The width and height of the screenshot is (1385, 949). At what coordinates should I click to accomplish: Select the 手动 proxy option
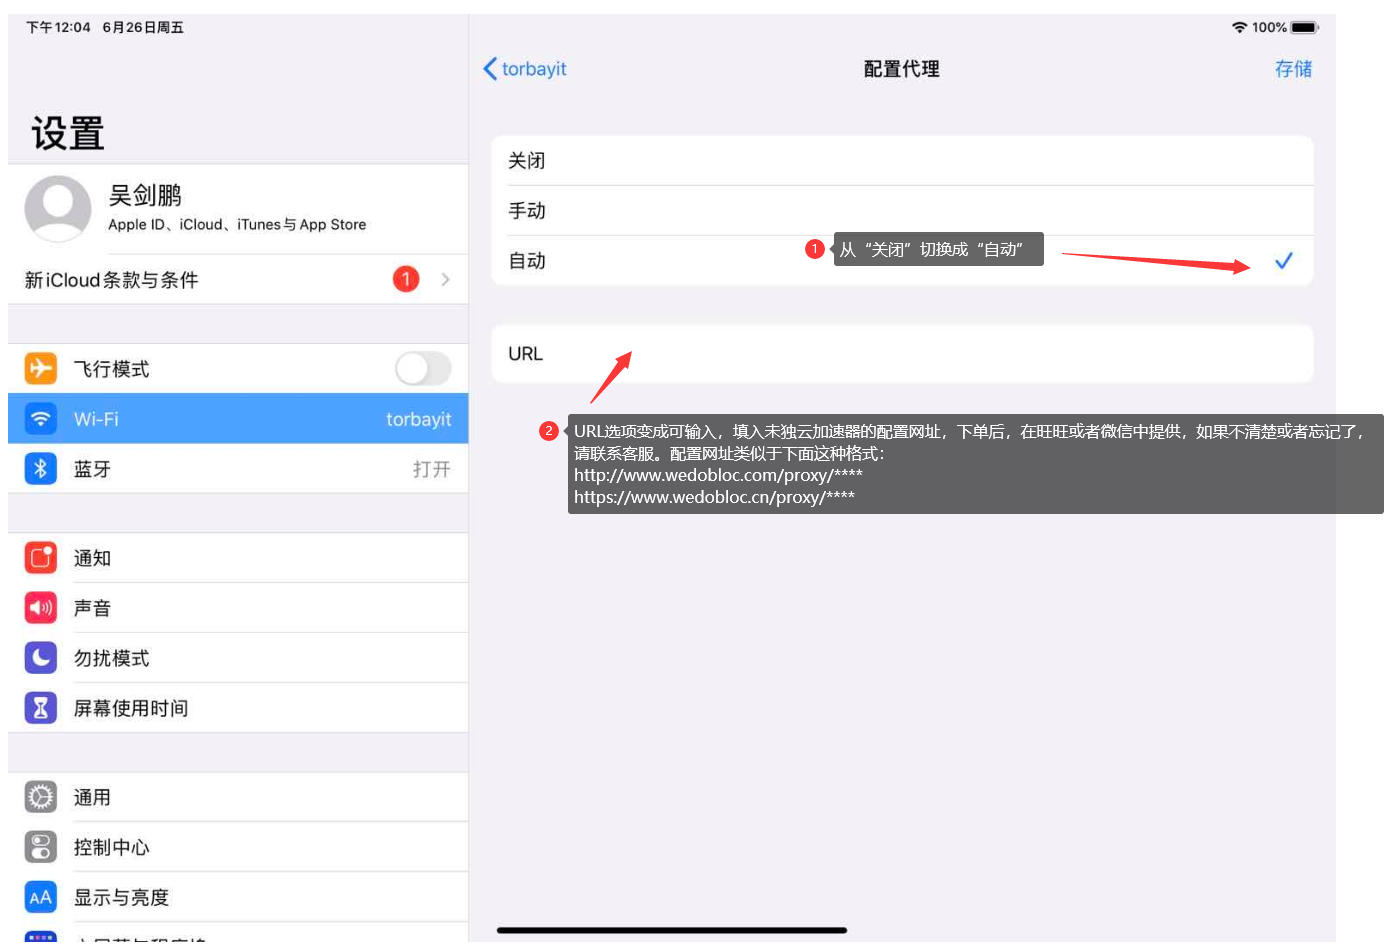click(x=900, y=211)
